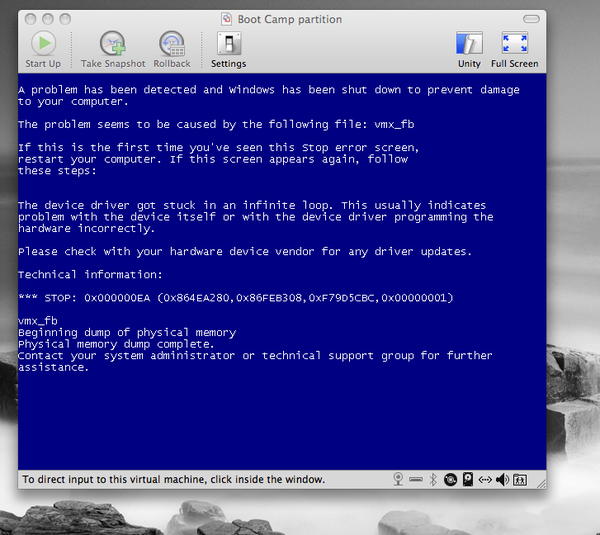Minimize the Boot Camp partition window
Image resolution: width=600 pixels, height=535 pixels.
pyautogui.click(x=48, y=19)
